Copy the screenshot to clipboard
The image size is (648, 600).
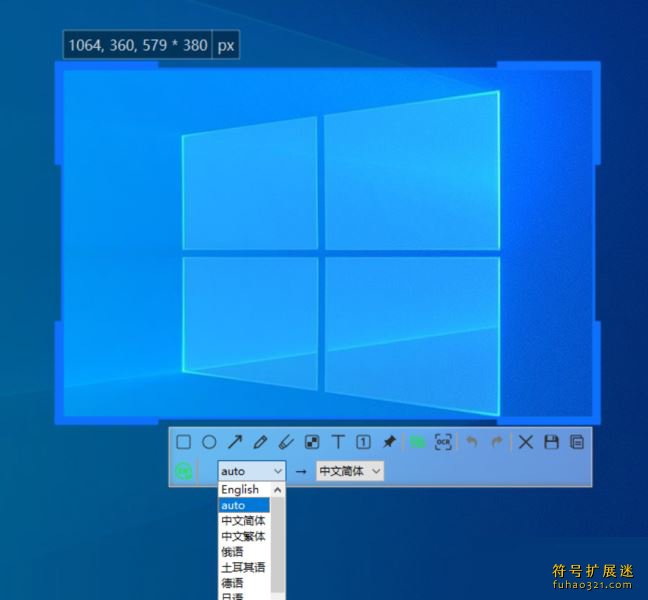[x=576, y=442]
